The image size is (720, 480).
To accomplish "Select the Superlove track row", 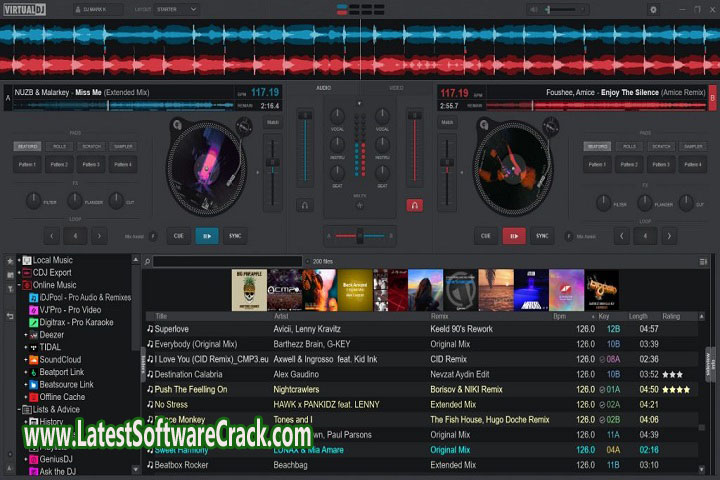I will (422, 329).
